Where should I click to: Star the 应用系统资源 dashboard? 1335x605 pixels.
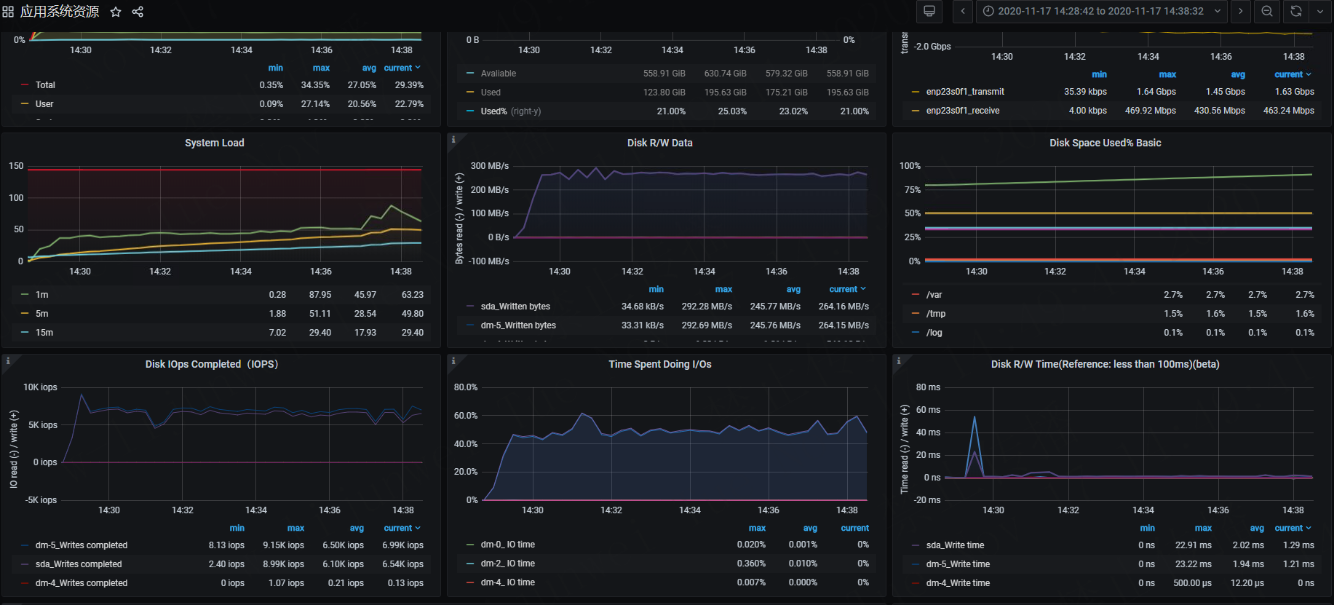click(x=116, y=12)
